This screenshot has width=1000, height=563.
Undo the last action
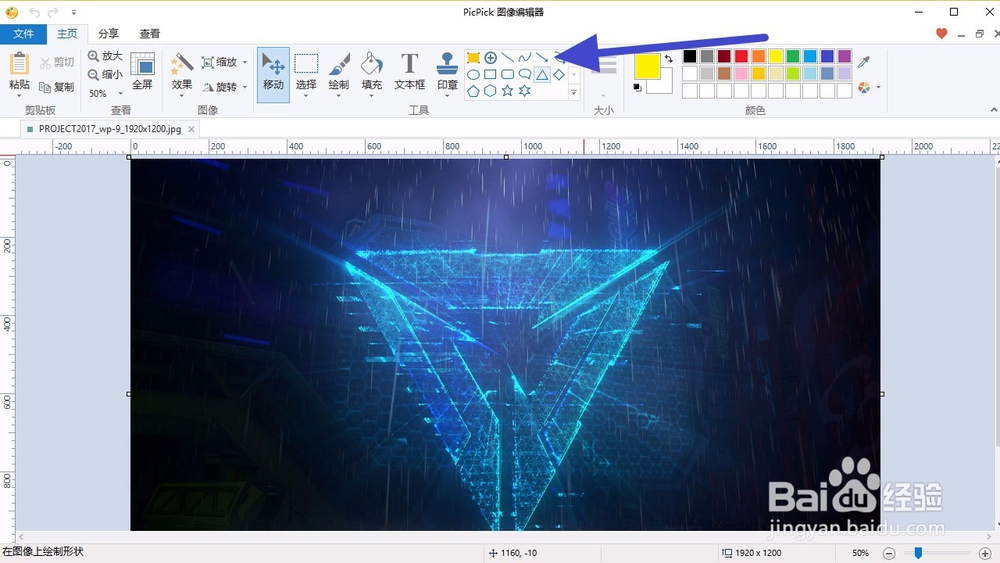pos(34,12)
